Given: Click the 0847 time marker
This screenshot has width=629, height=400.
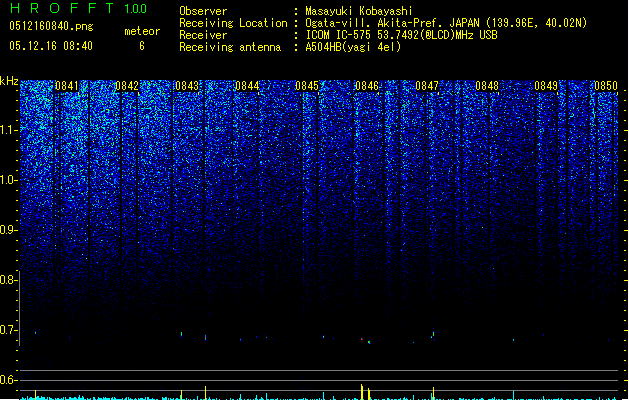Looking at the screenshot, I should click(427, 86).
